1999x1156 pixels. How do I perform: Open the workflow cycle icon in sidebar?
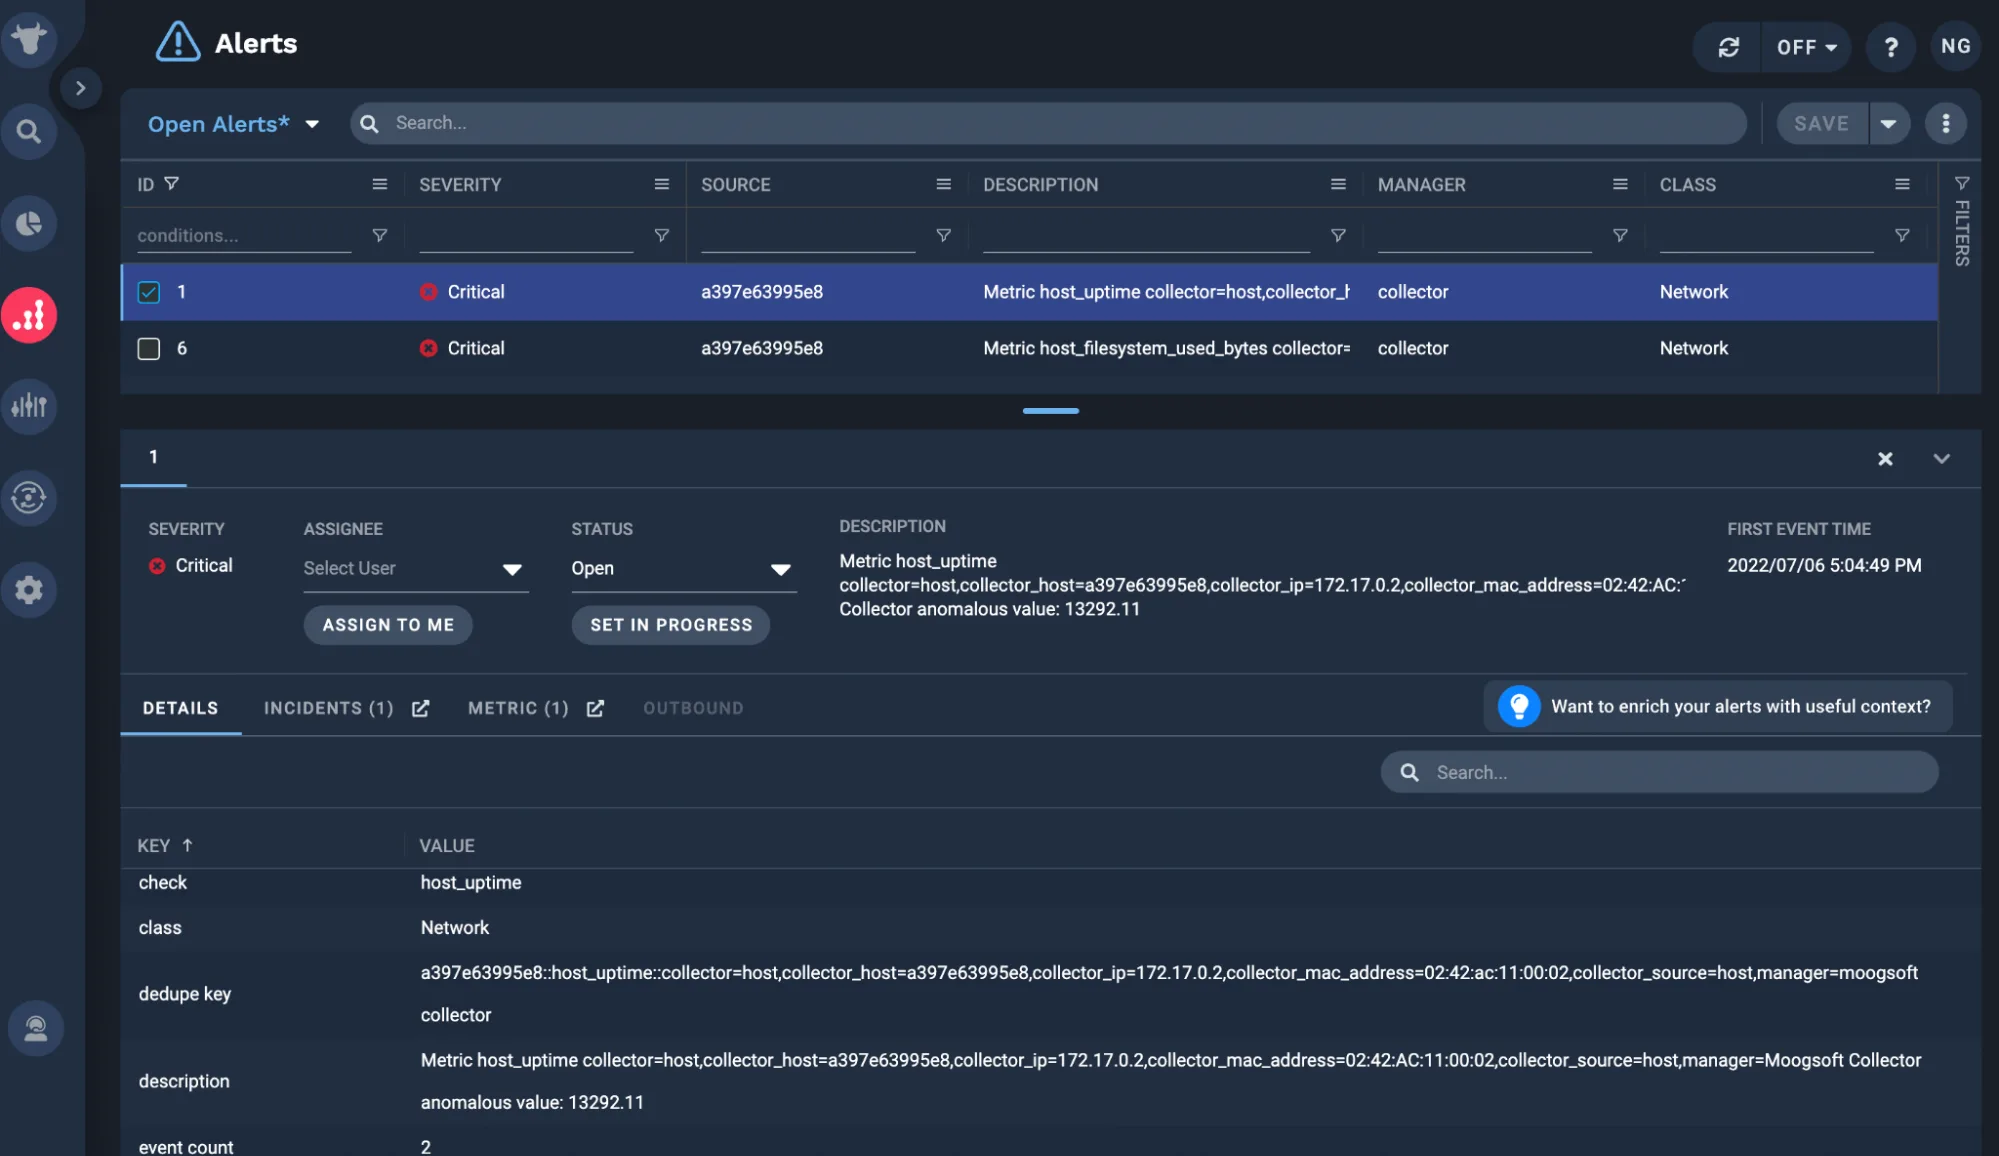click(29, 497)
